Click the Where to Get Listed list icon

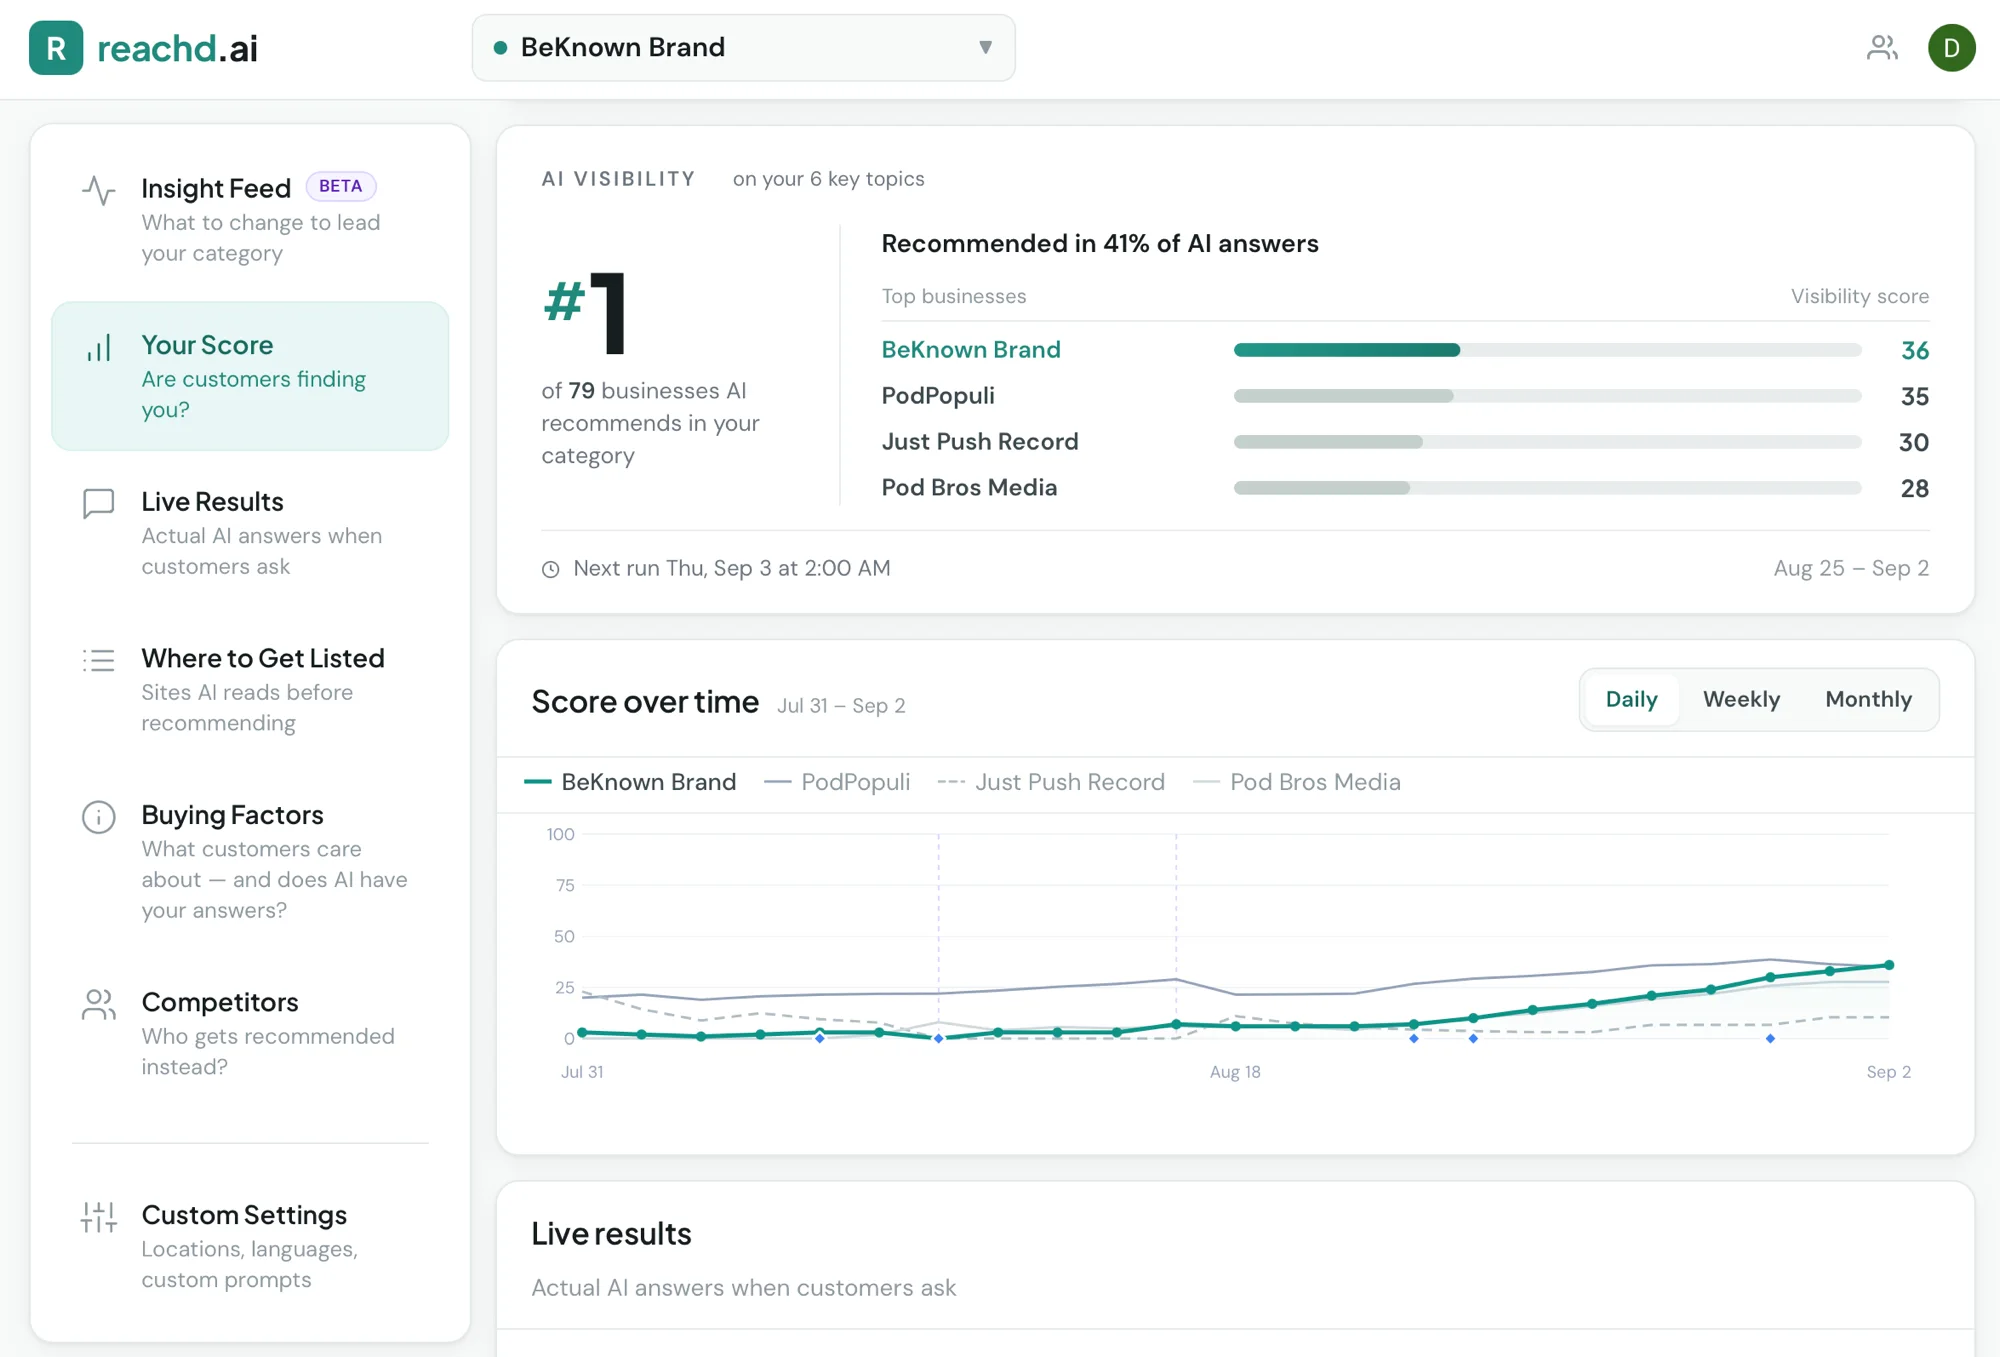tap(98, 660)
